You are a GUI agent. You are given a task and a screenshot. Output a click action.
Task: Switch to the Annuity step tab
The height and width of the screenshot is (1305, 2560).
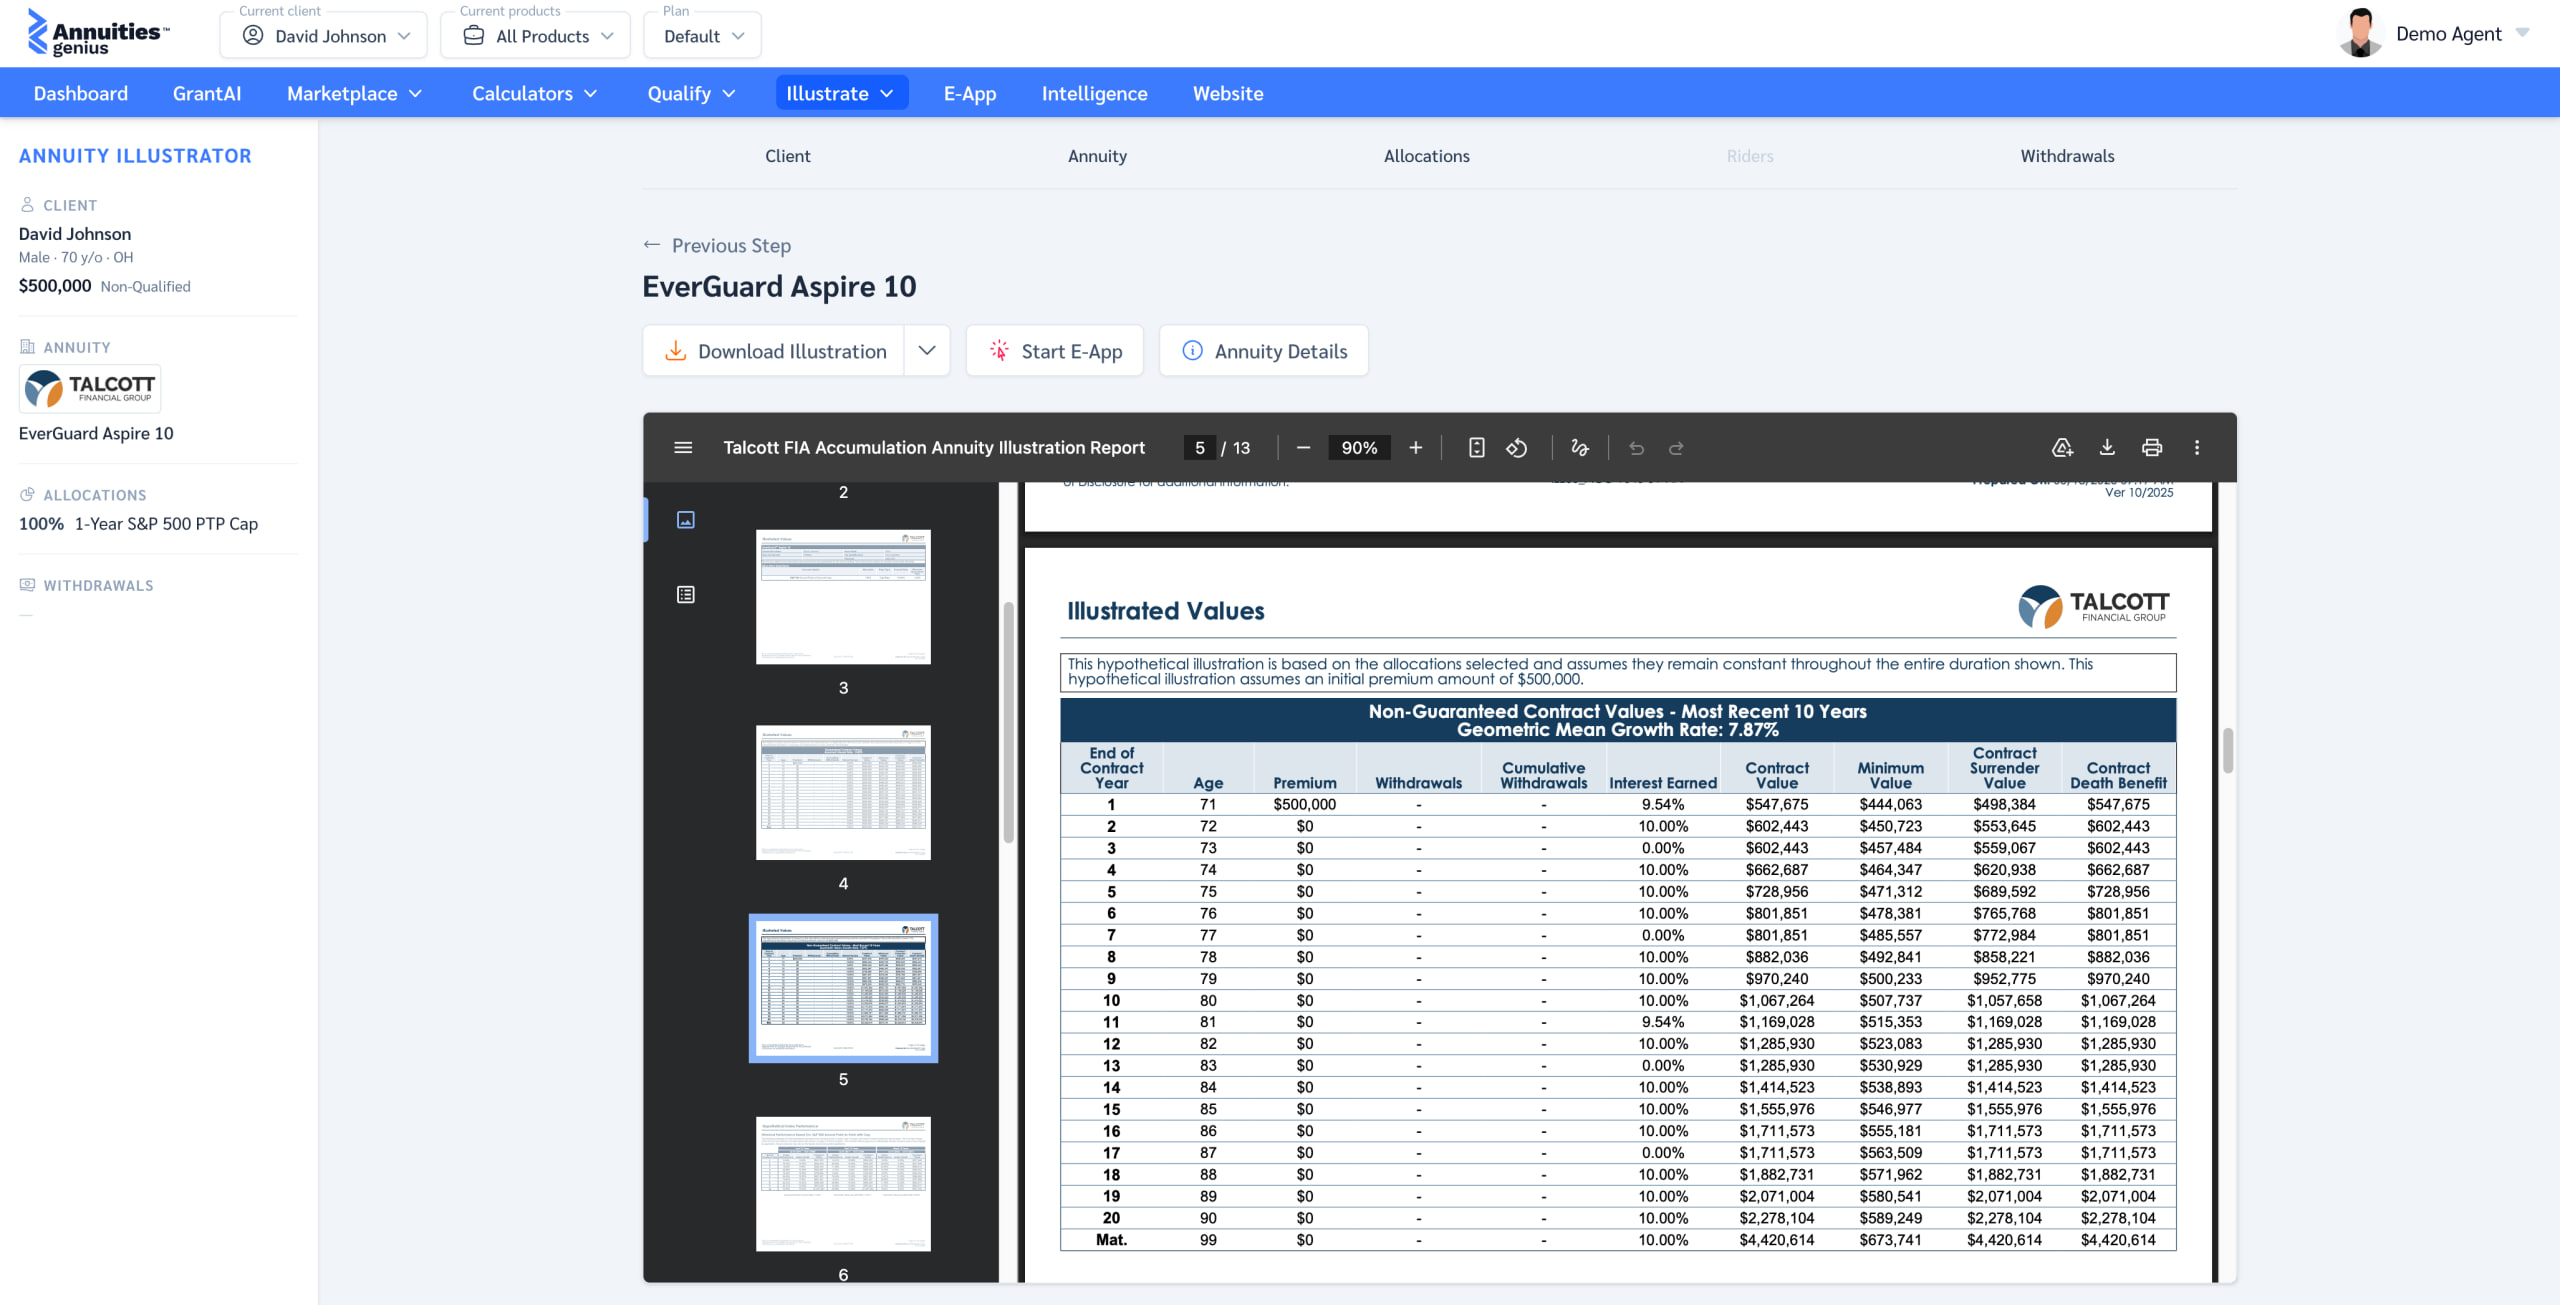[1097, 156]
